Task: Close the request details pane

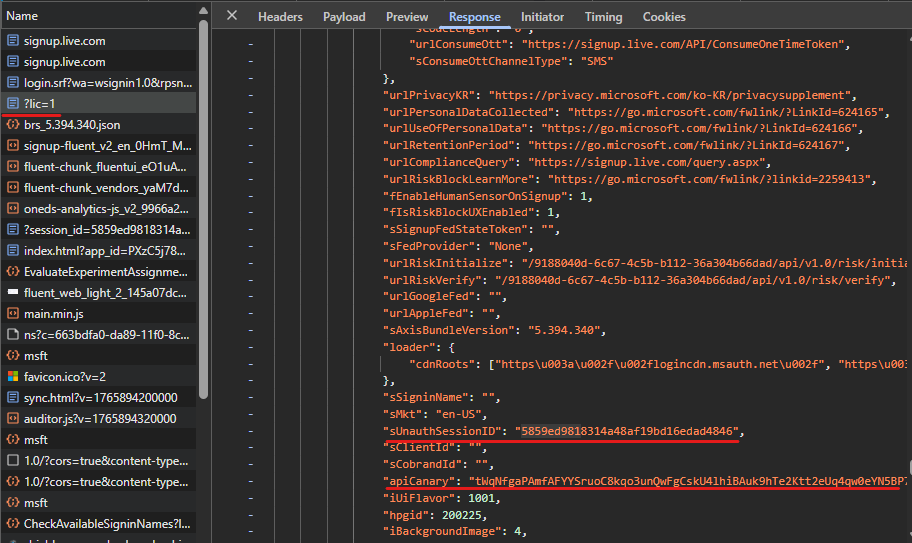Action: 232,16
